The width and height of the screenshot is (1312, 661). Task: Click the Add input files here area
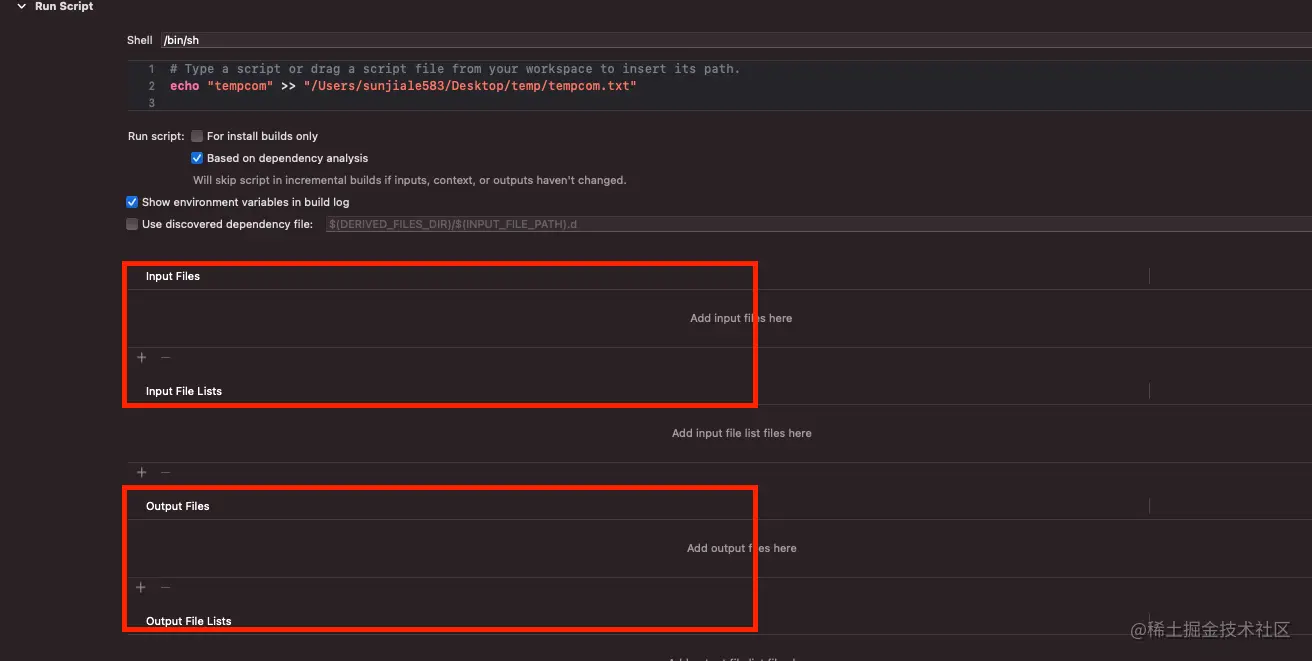pos(740,318)
